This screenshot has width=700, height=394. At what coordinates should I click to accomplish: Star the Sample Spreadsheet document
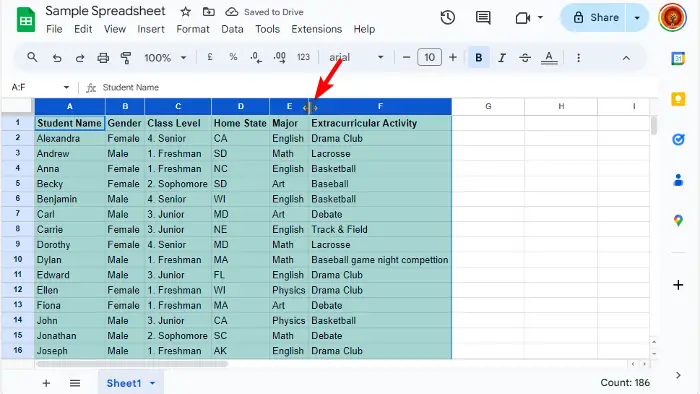tap(185, 12)
